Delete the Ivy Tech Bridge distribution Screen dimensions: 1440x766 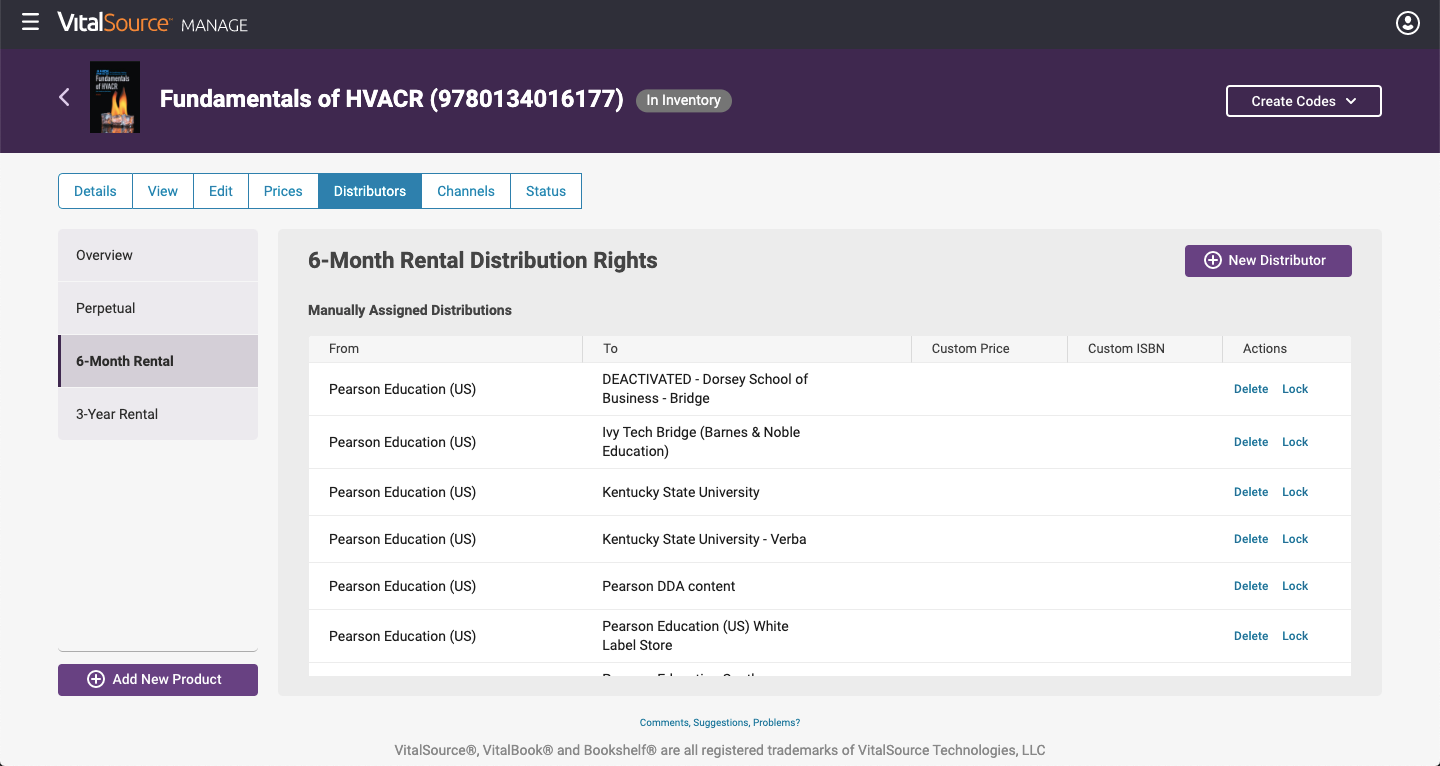coord(1251,442)
